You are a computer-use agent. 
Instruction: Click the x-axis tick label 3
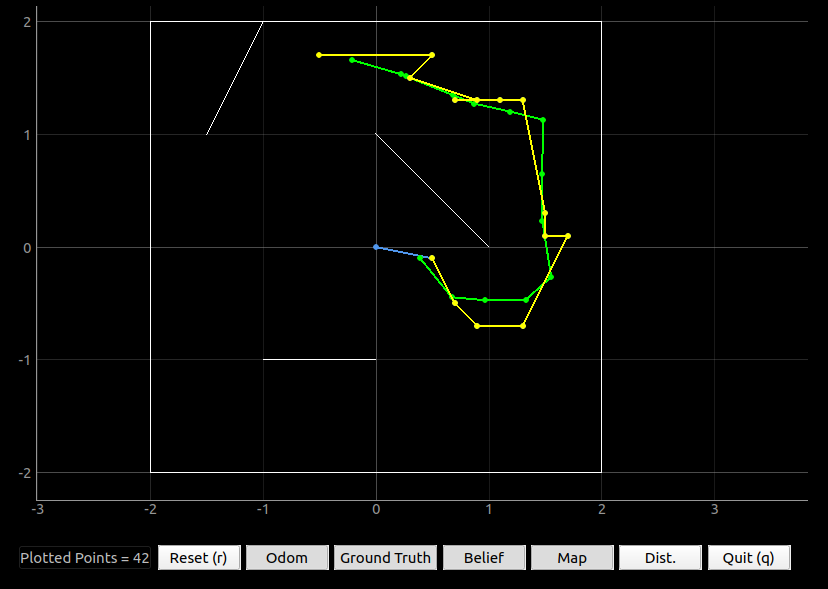714,509
